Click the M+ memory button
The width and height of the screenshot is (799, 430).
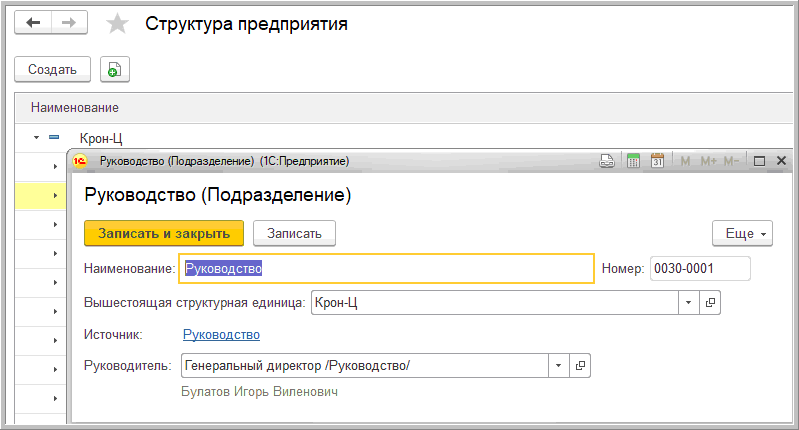pyautogui.click(x=708, y=161)
